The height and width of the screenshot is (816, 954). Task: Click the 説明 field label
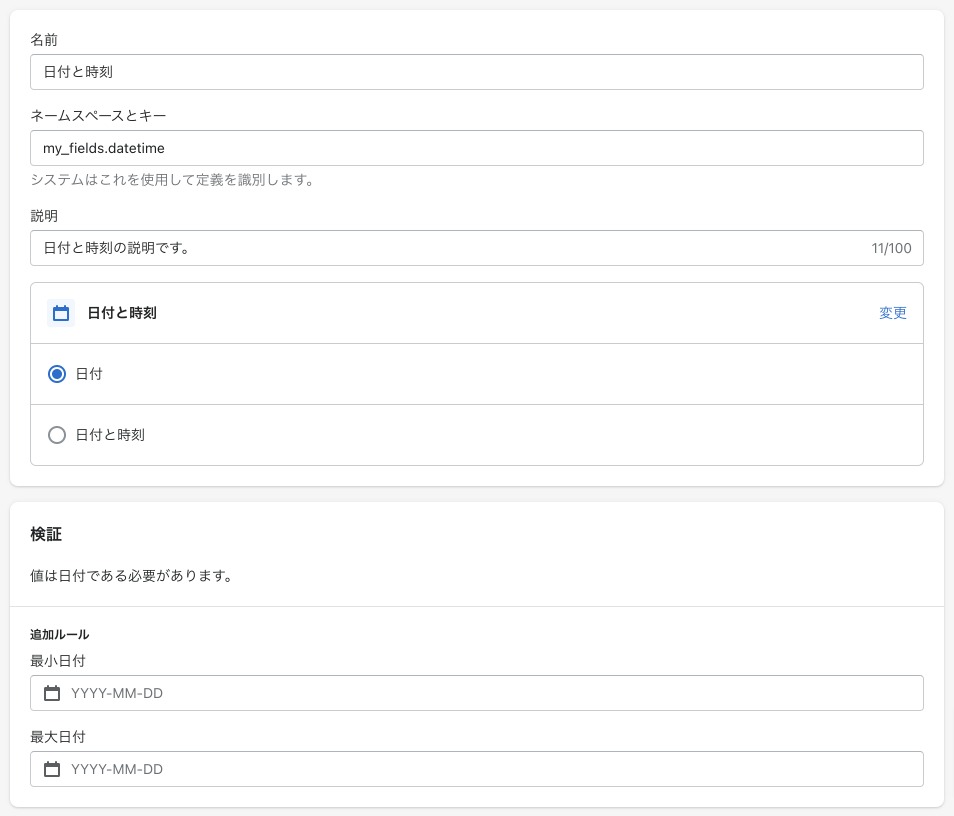(x=44, y=215)
